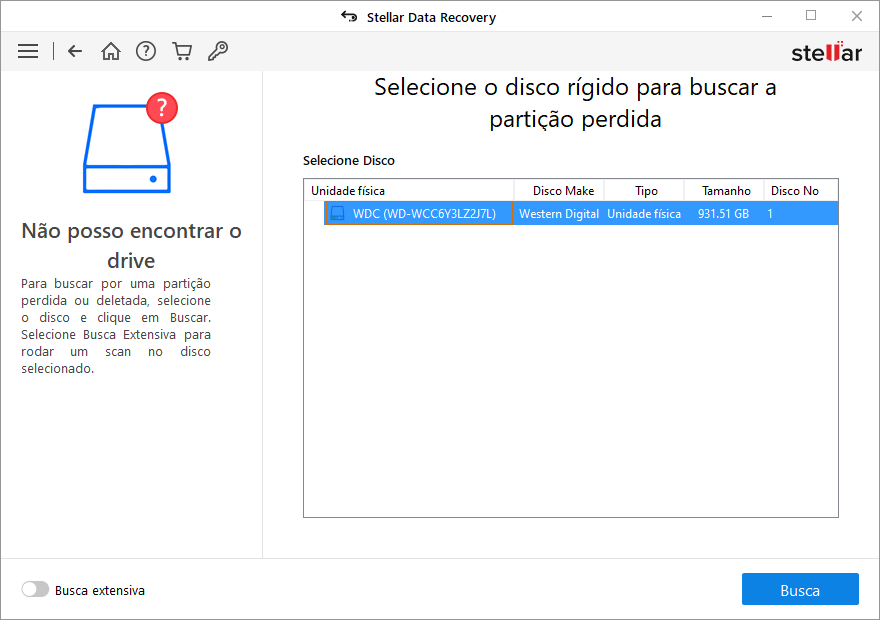Click the Busca extensiva label
Screen dimensions: 880x620
point(100,590)
